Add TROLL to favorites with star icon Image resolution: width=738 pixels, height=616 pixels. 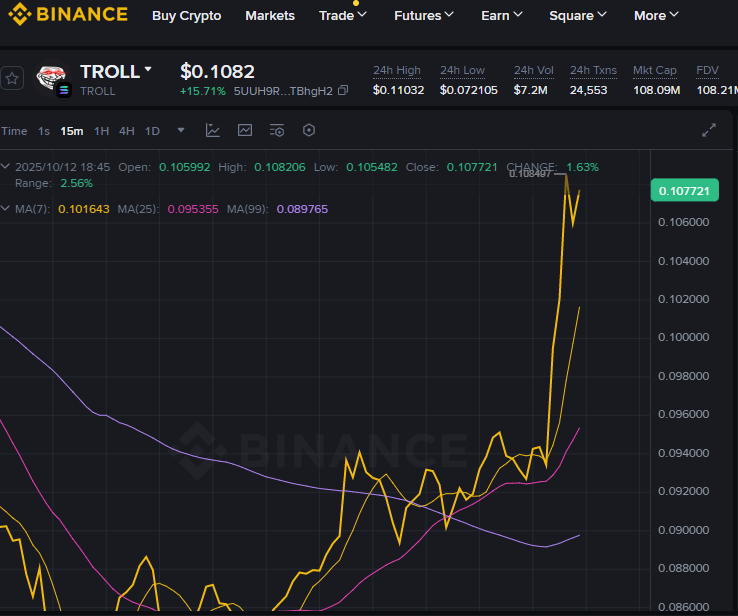tap(12, 78)
